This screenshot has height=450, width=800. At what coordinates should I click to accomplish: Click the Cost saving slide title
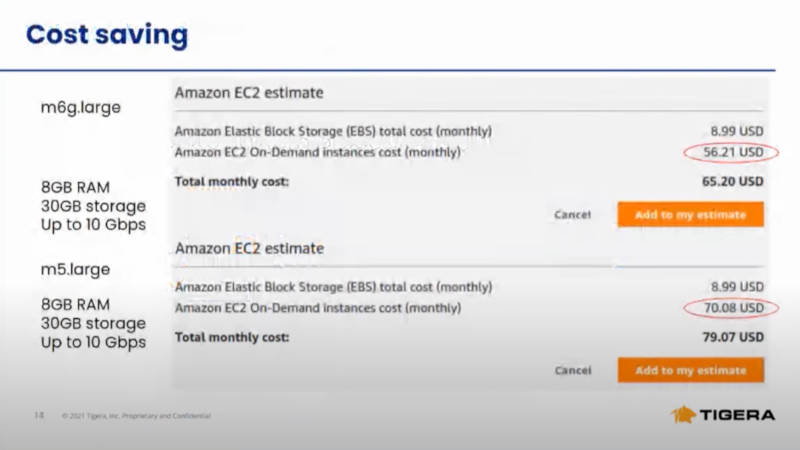107,35
